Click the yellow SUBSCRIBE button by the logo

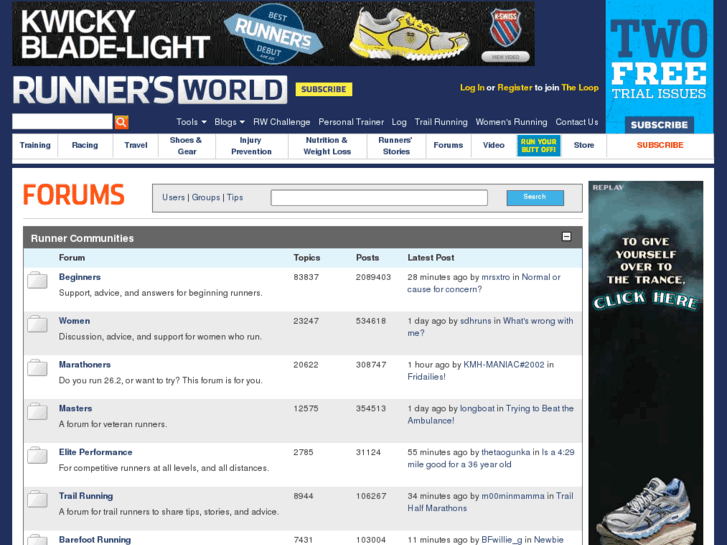tap(324, 89)
